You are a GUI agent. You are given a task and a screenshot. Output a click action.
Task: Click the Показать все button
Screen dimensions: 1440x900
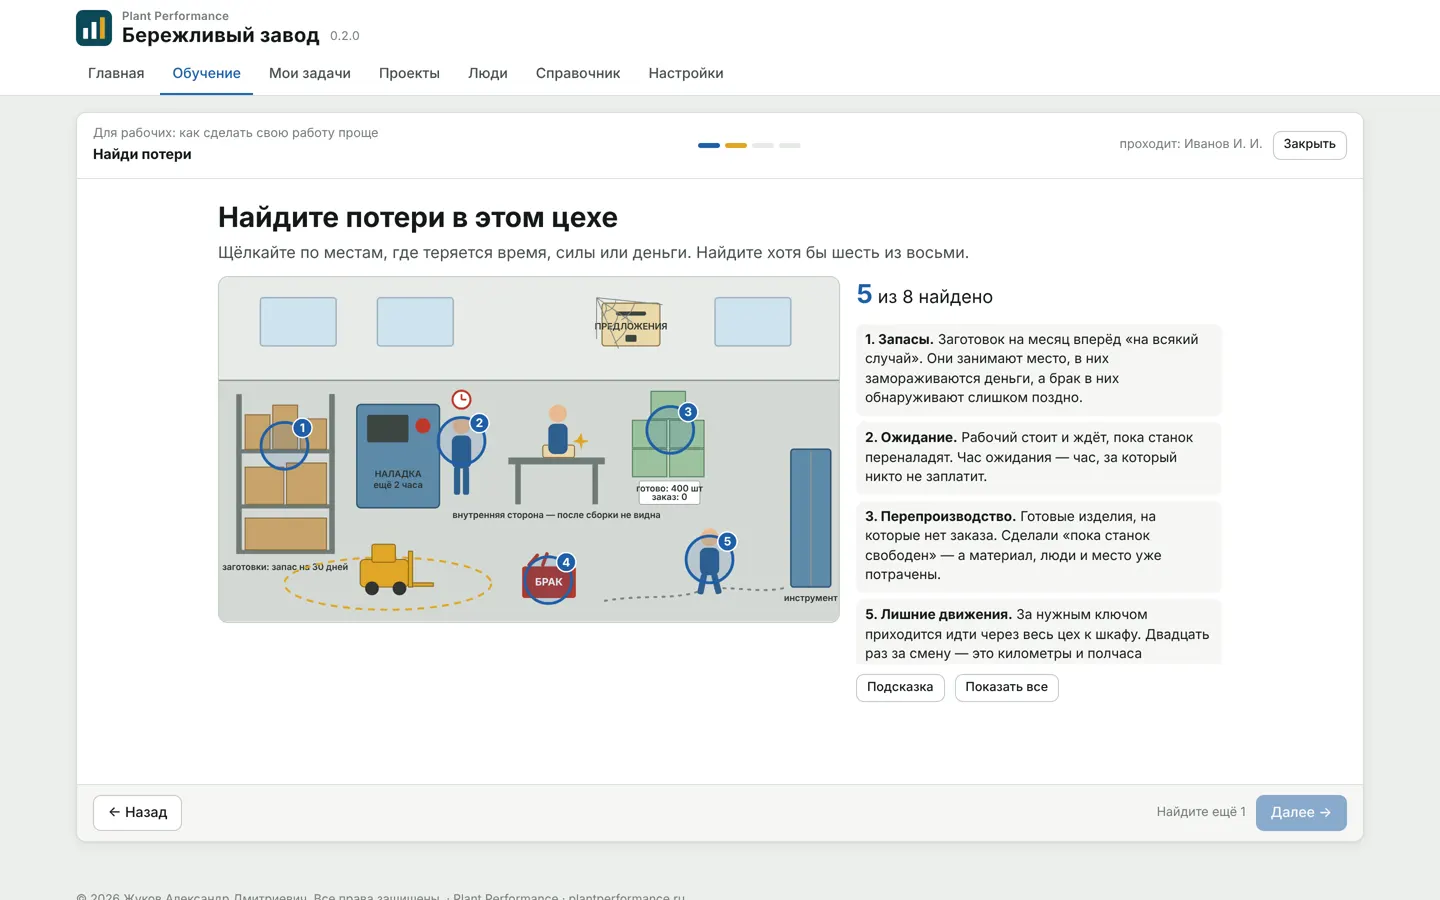click(1006, 687)
